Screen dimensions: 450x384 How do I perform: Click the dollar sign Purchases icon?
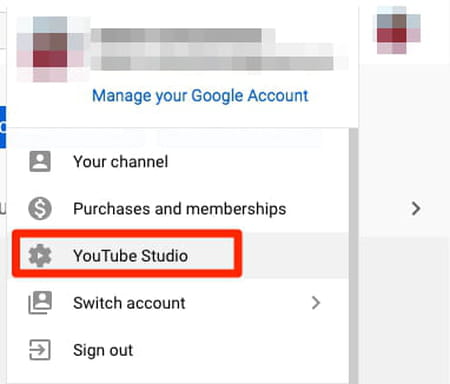40,209
